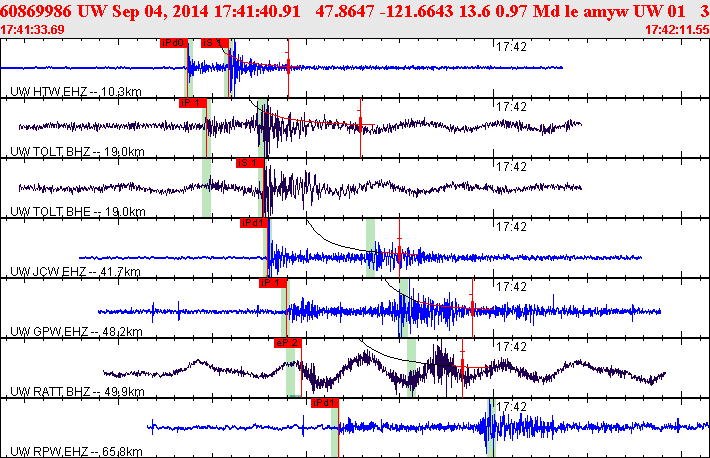
Task: Click the iPd0 pick flag on HTW trace
Action: tap(174, 43)
